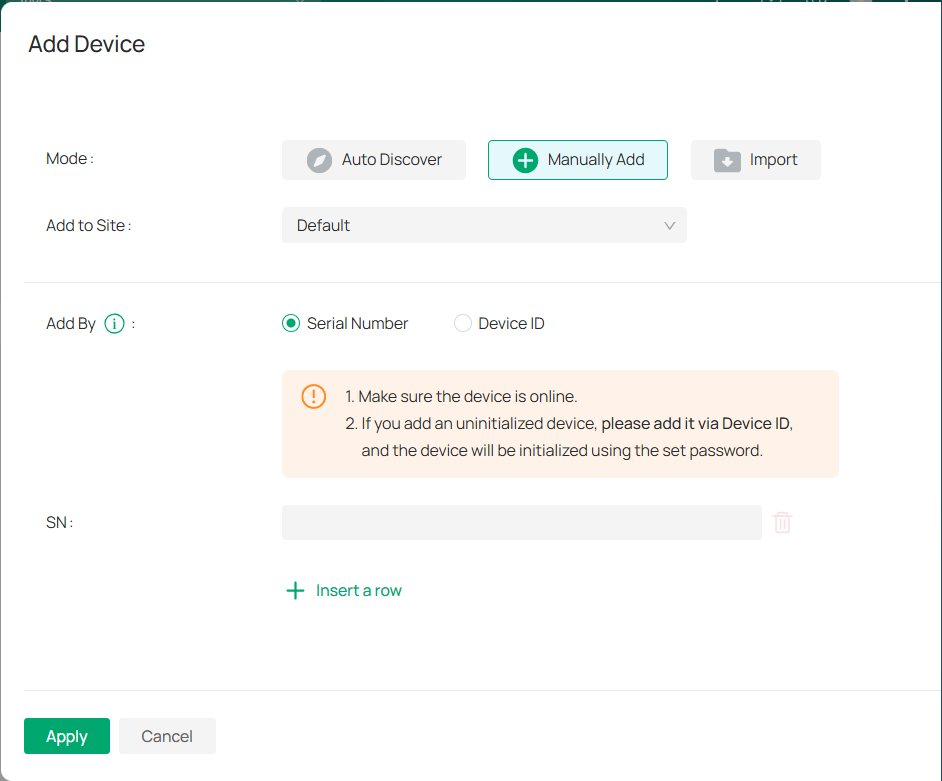Select the Manually Add mode button
942x781 pixels.
click(578, 159)
